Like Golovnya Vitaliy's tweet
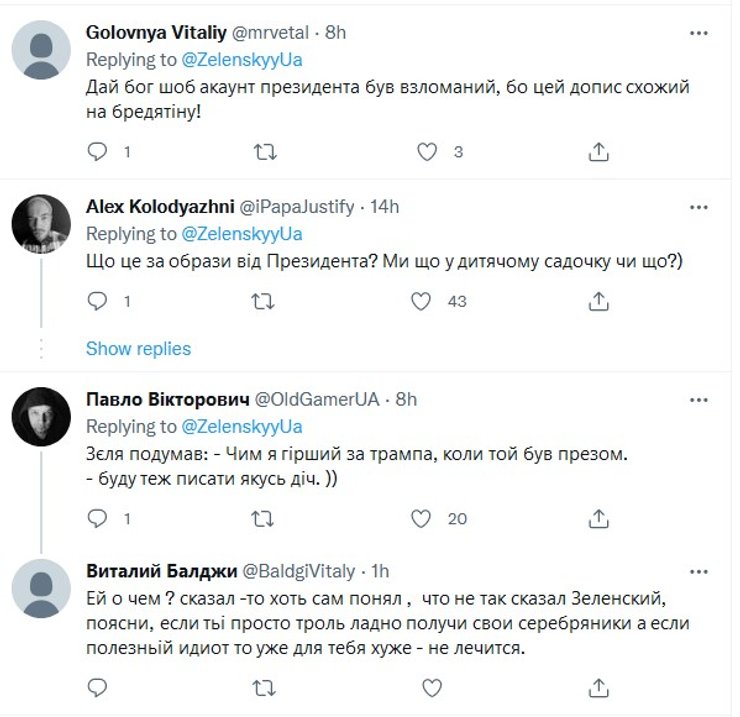 click(x=426, y=152)
